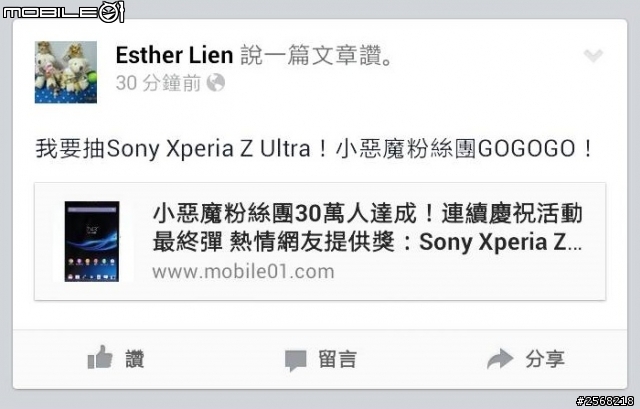Click the comment speech bubble icon
Image resolution: width=640 pixels, height=409 pixels.
pyautogui.click(x=295, y=360)
